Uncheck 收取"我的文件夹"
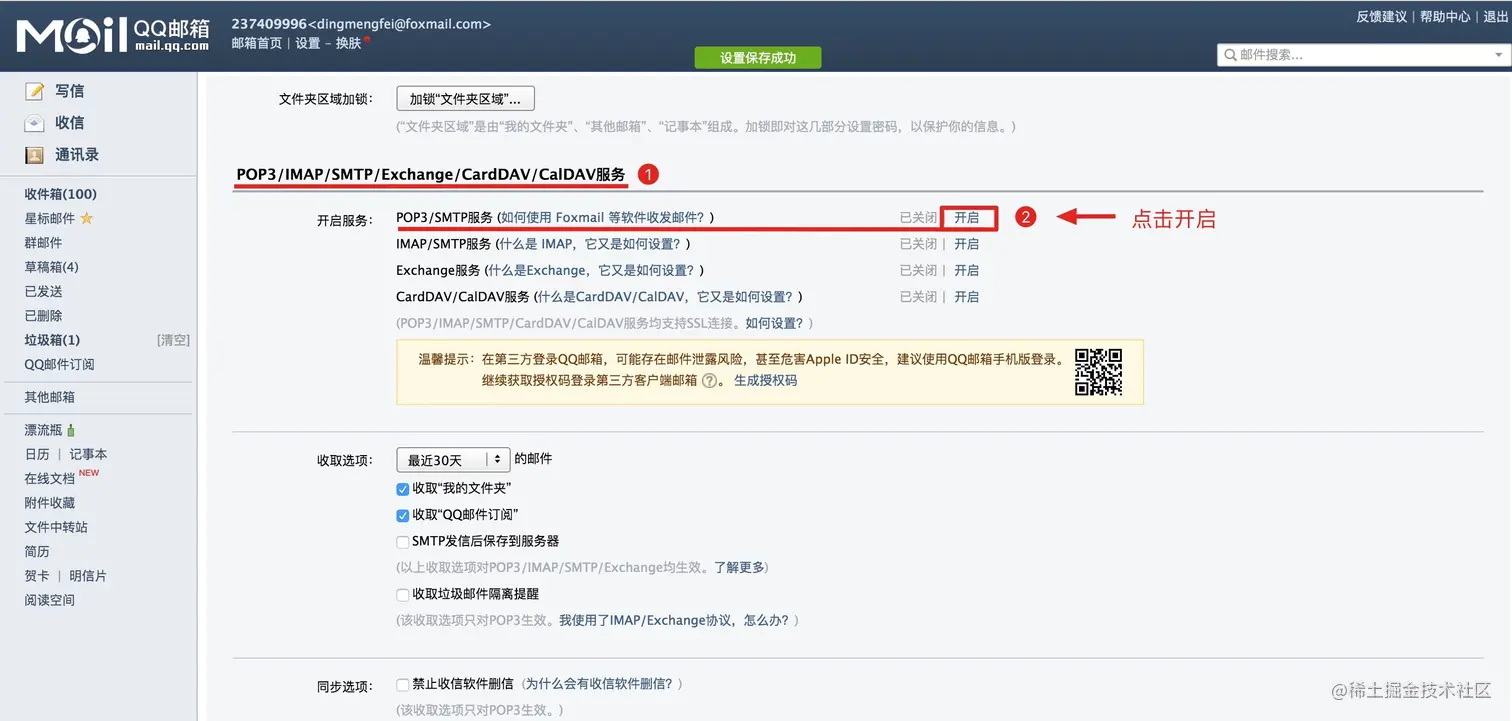 coord(402,490)
